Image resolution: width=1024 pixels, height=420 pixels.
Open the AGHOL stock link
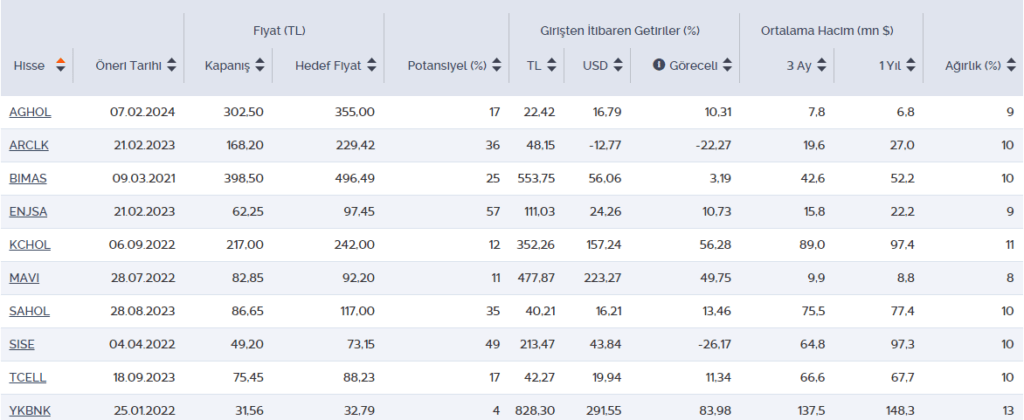30,112
